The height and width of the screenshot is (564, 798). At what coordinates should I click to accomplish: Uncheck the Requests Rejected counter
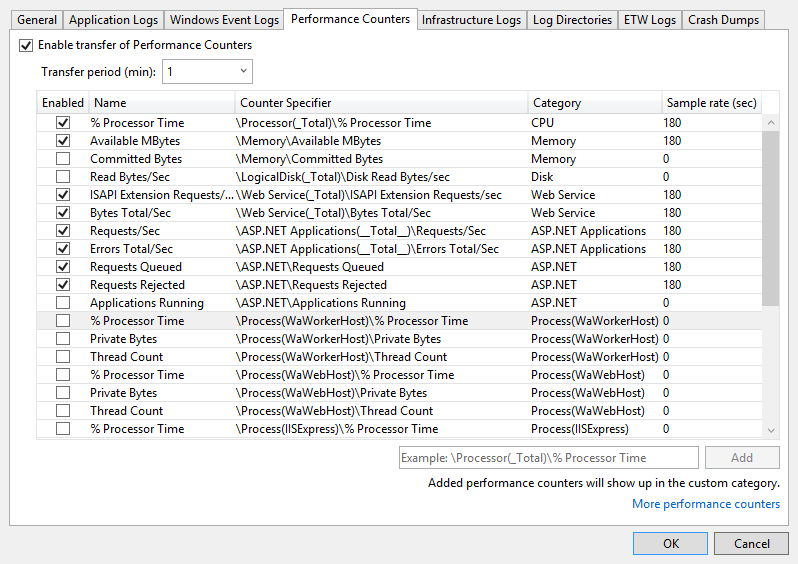coord(63,285)
